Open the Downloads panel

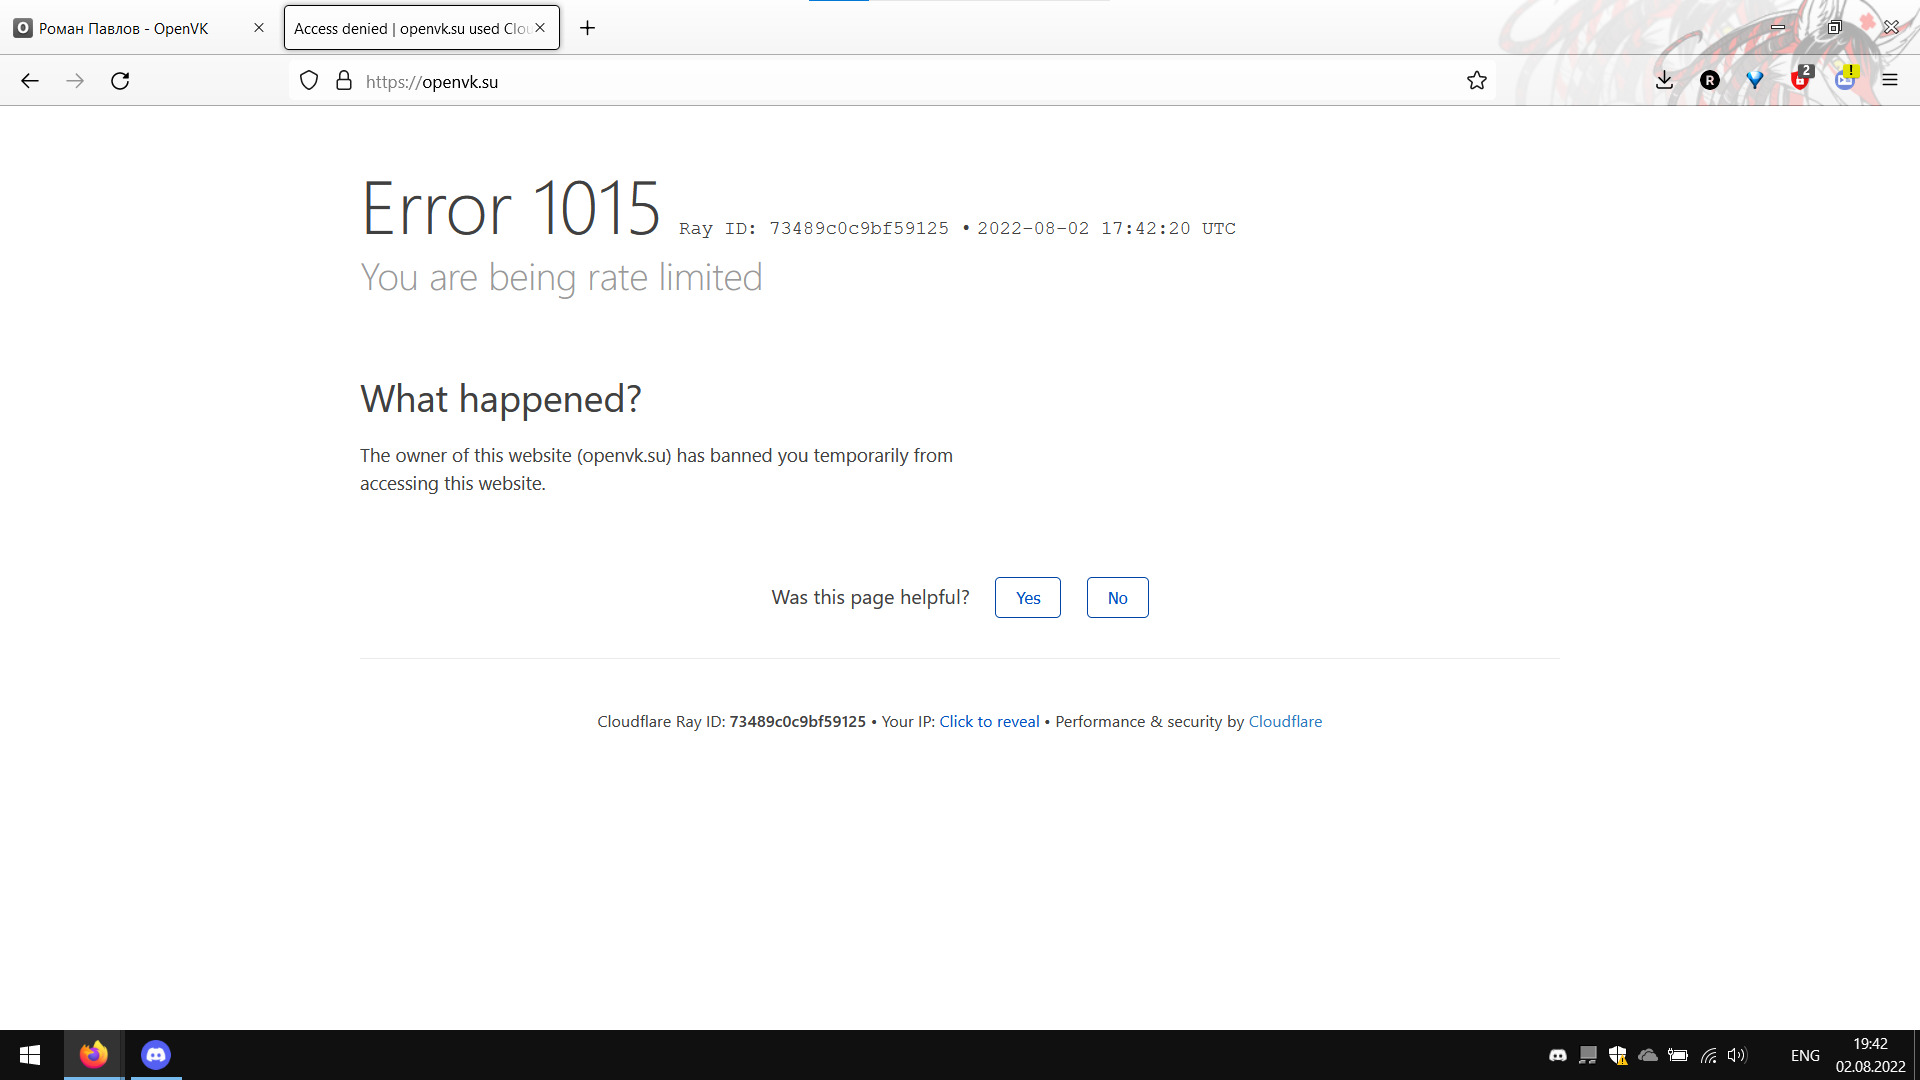click(x=1664, y=81)
